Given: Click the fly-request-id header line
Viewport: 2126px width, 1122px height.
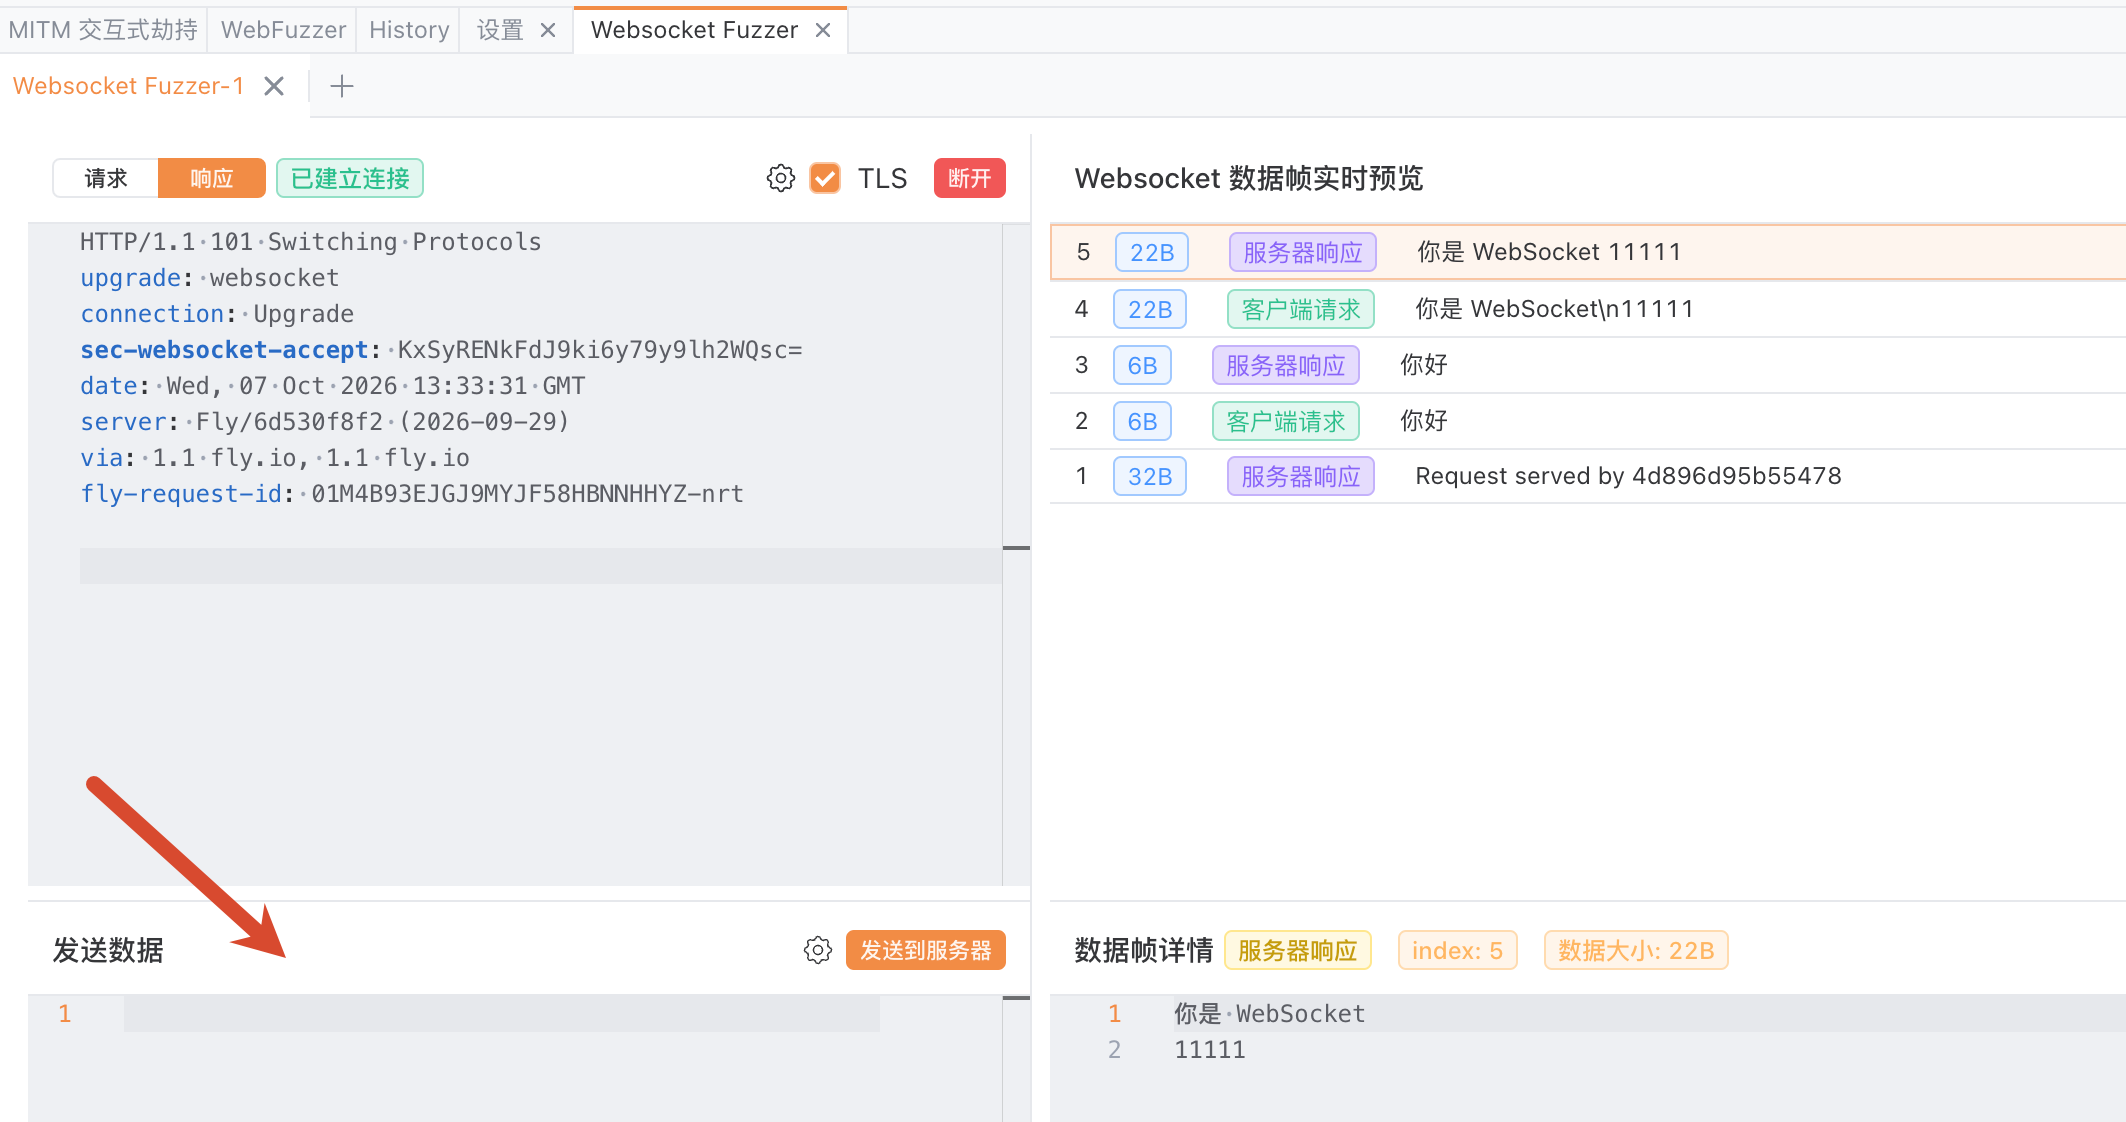Looking at the screenshot, I should click(x=412, y=494).
